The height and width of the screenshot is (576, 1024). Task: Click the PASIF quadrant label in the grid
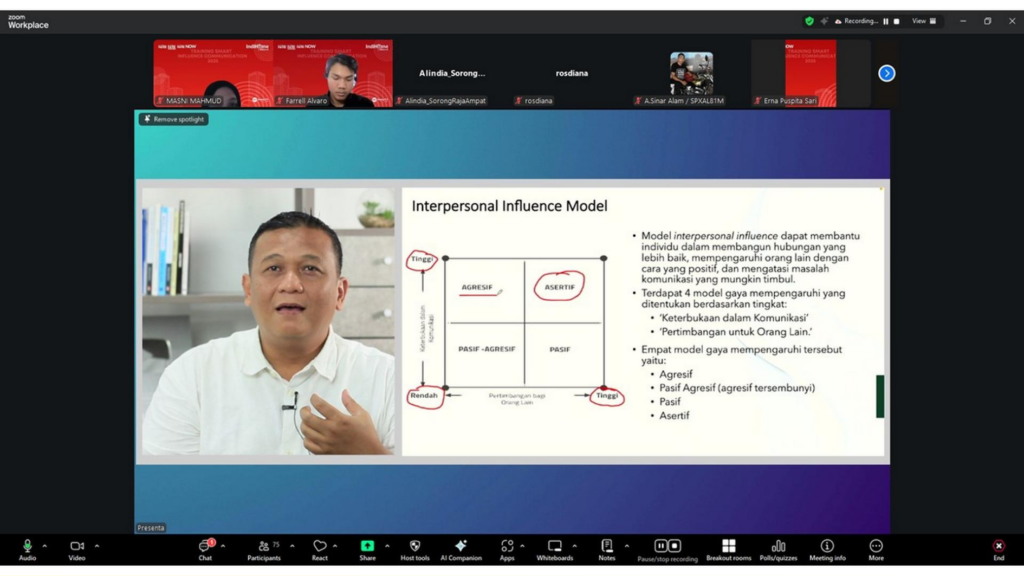560,349
